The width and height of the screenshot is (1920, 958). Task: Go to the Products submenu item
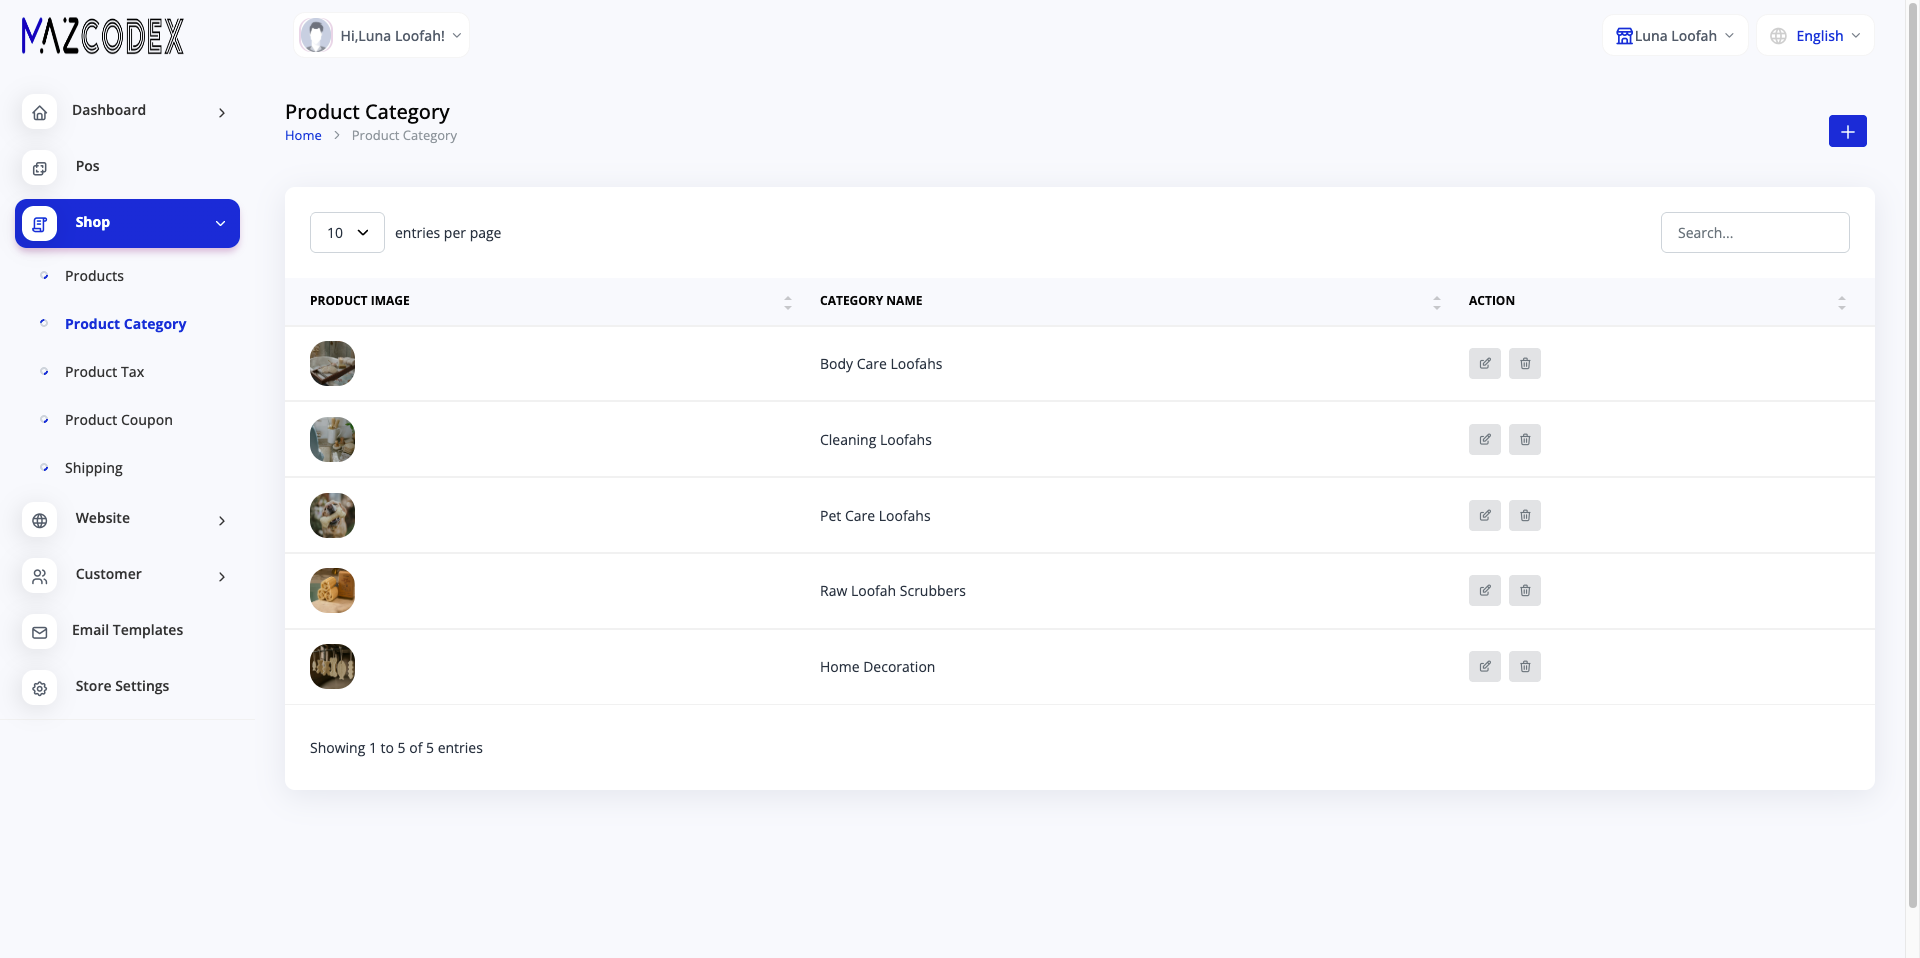[x=94, y=276]
